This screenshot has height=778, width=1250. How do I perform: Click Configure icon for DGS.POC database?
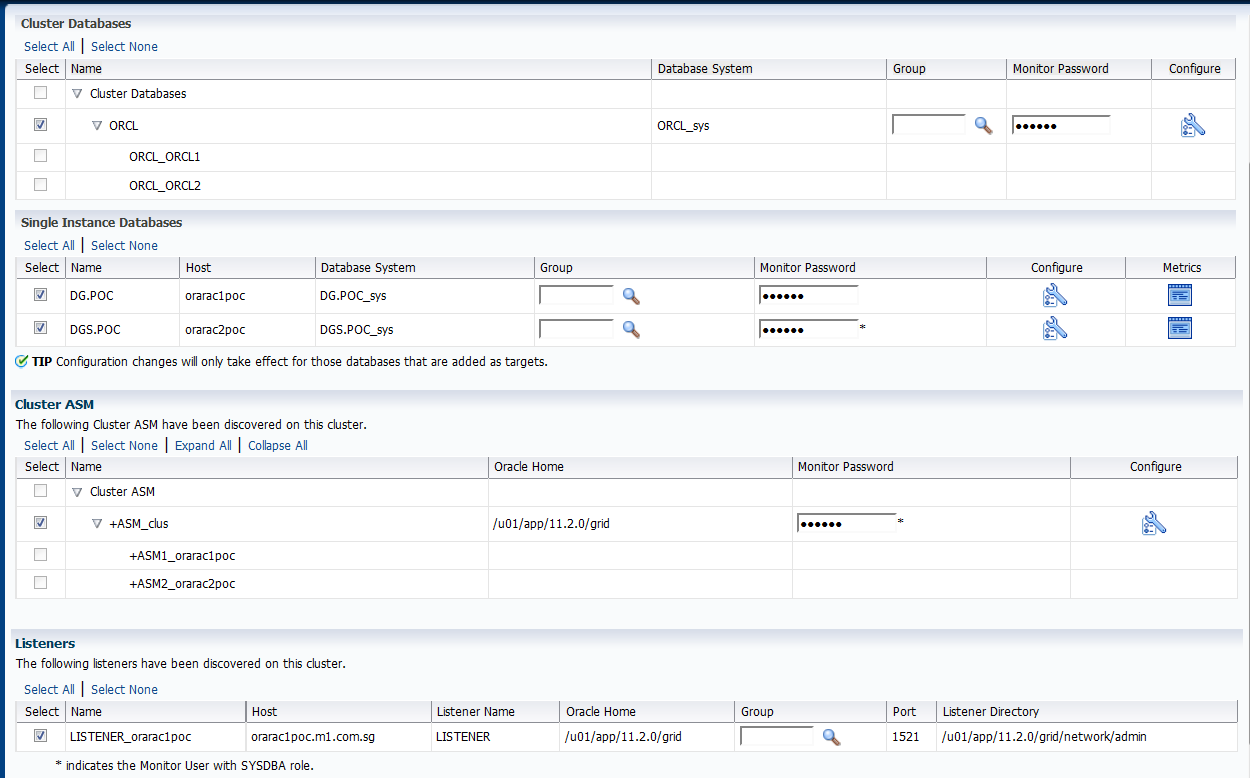coord(1055,328)
